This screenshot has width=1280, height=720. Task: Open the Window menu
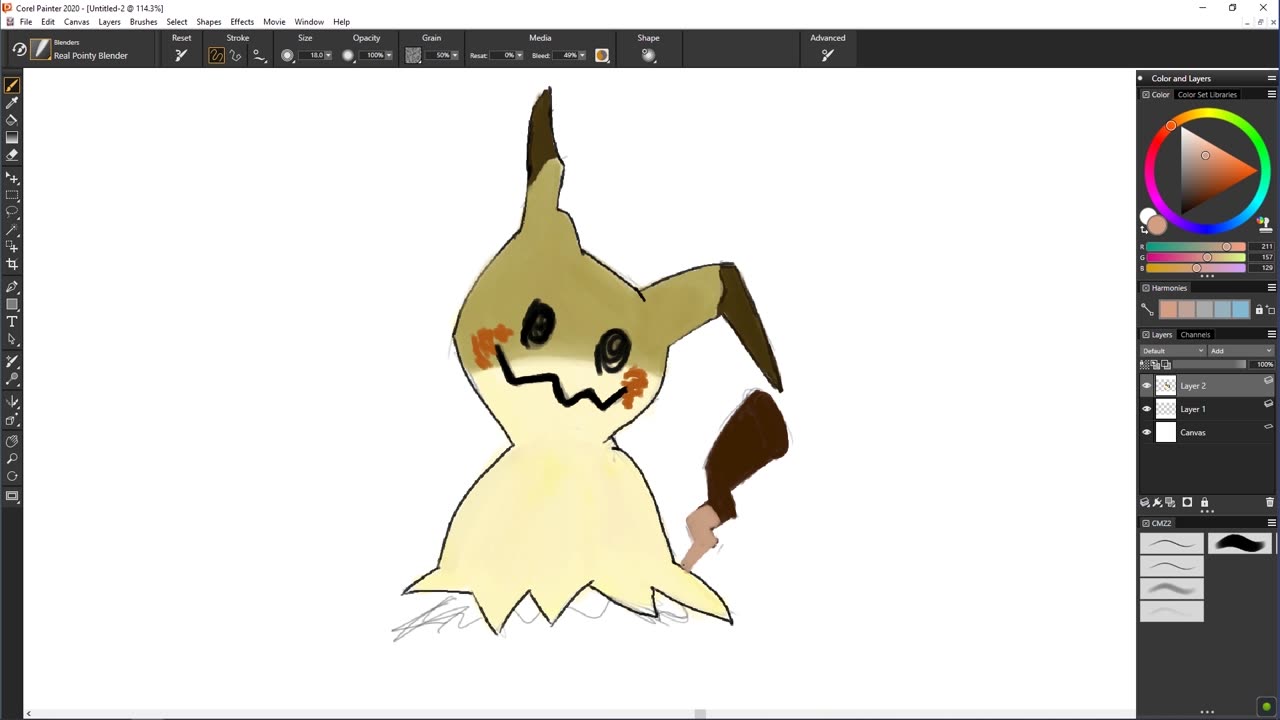309,21
